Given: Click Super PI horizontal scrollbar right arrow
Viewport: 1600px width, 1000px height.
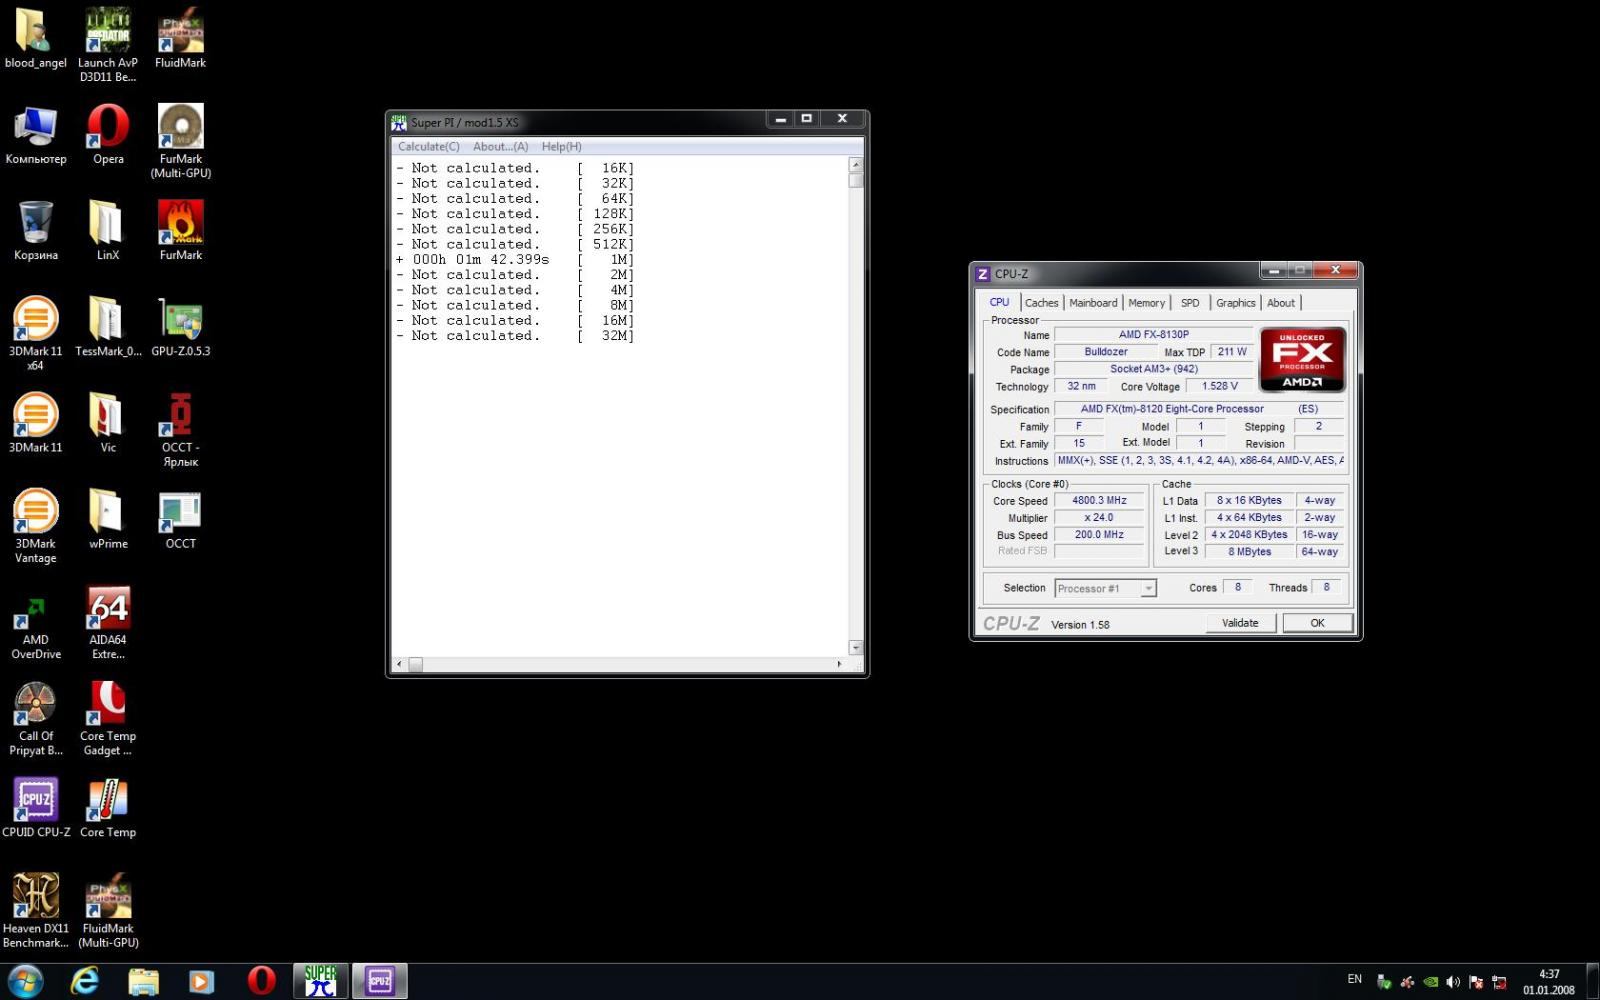Looking at the screenshot, I should click(x=839, y=664).
